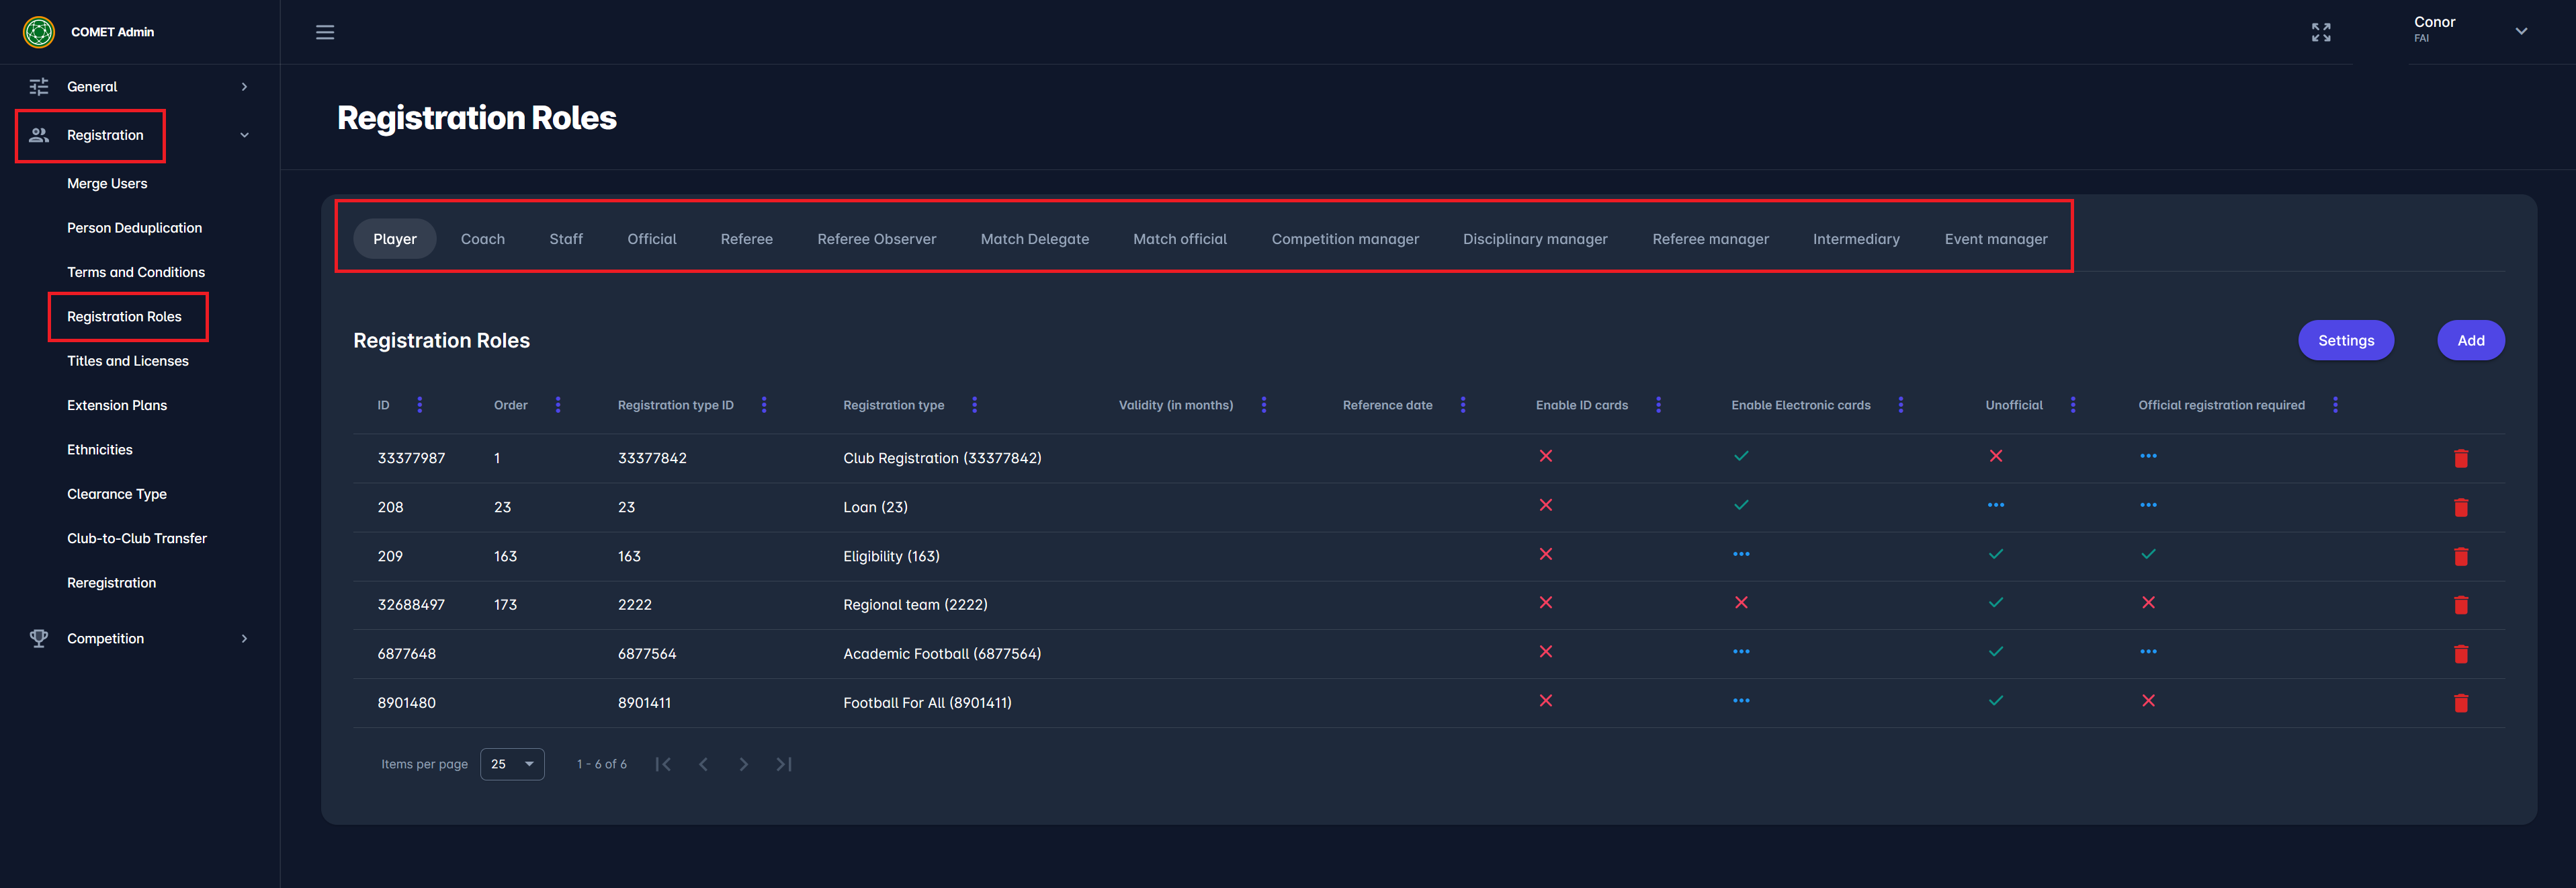Click the hamburger menu icon
Viewport: 2576px width, 888px height.
point(325,32)
